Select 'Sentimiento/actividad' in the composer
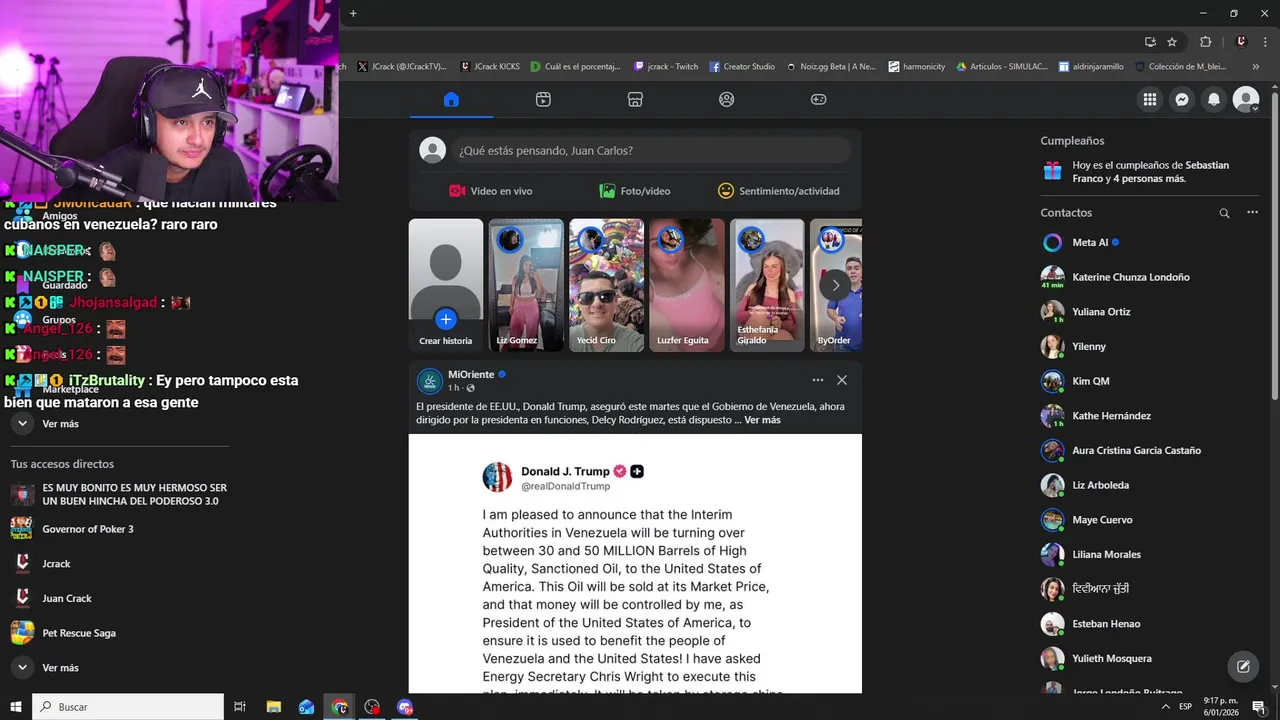This screenshot has width=1280, height=720. pyautogui.click(x=779, y=191)
